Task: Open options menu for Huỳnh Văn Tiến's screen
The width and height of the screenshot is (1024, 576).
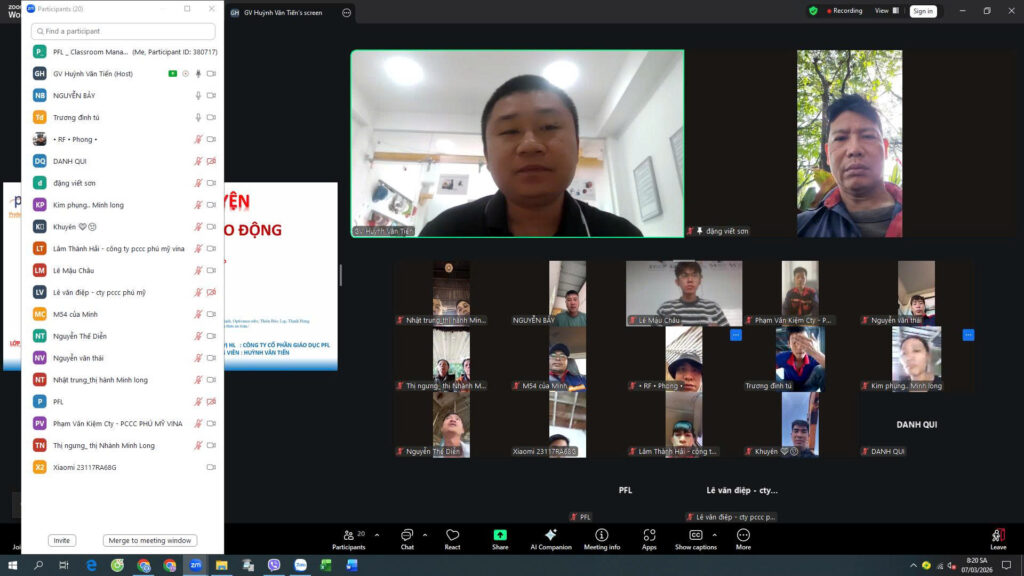Action: point(346,13)
